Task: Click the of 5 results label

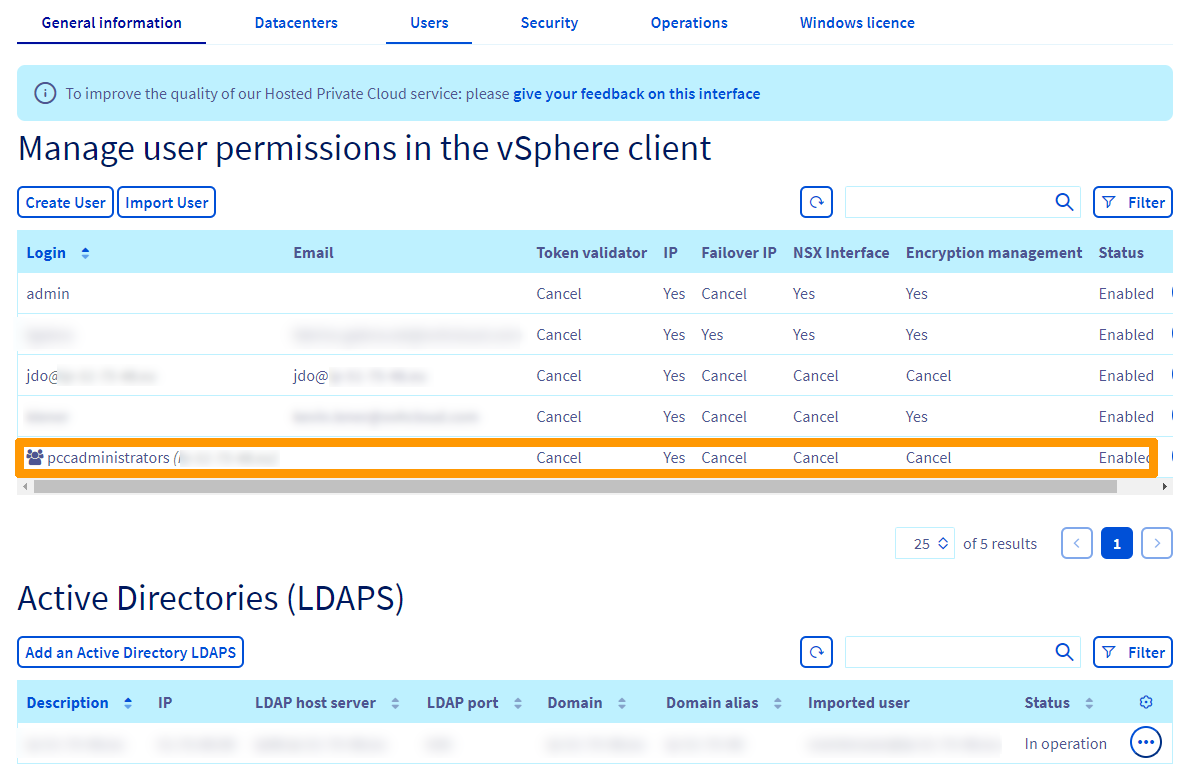Action: coord(1000,544)
